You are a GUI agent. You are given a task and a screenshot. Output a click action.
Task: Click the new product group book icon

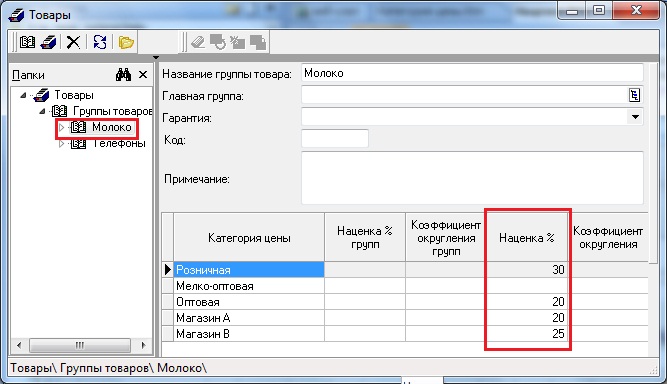pyautogui.click(x=28, y=42)
